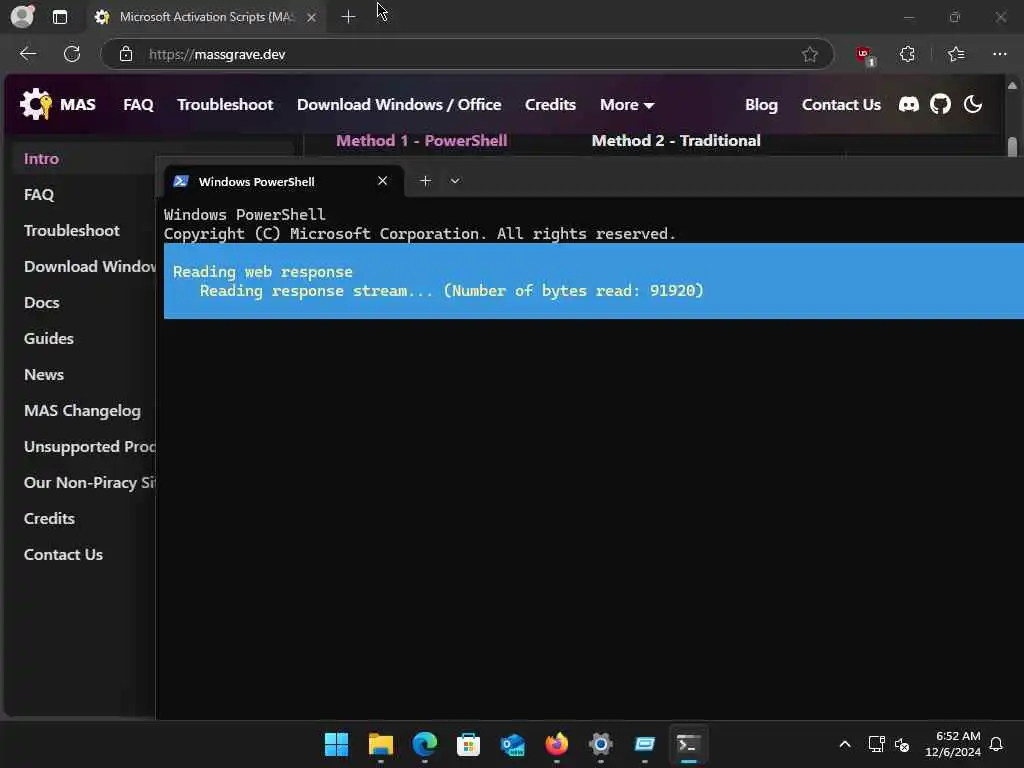Close the Microsoft Activation Scripts browser tab

[312, 18]
